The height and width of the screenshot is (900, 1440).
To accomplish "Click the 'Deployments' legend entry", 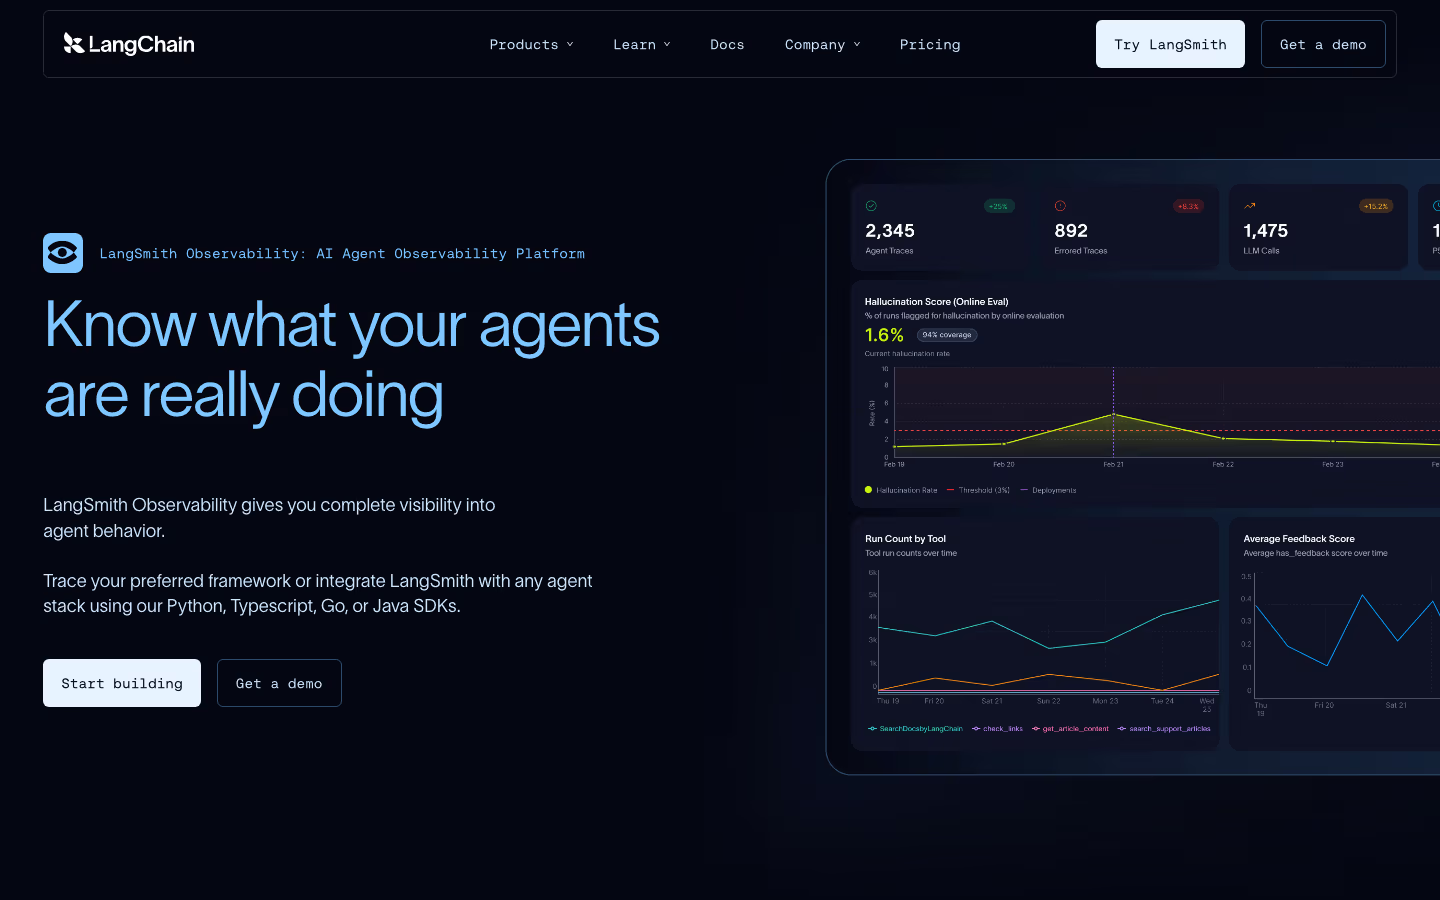I will tap(1048, 490).
